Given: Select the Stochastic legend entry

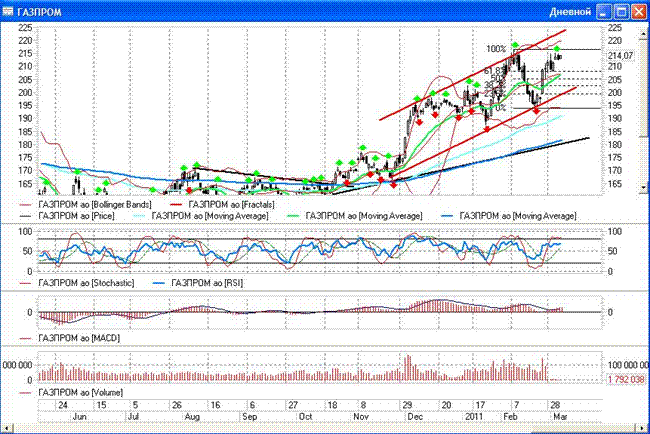Looking at the screenshot, I should (77, 283).
